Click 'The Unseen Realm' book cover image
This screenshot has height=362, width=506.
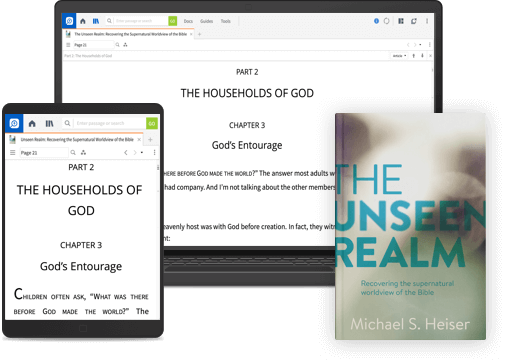pos(410,226)
